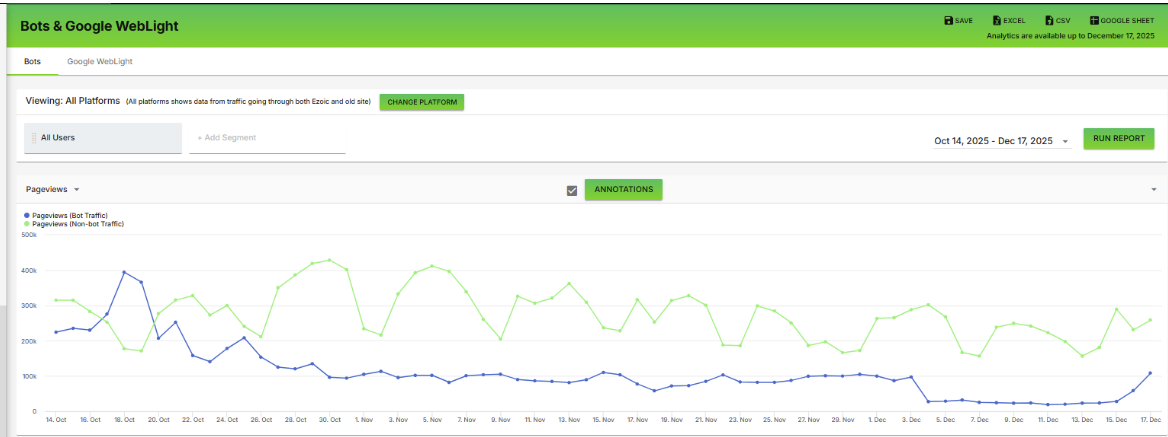Click the SAVE floppy disk icon
Image resolution: width=1168 pixels, height=437 pixels.
click(948, 21)
